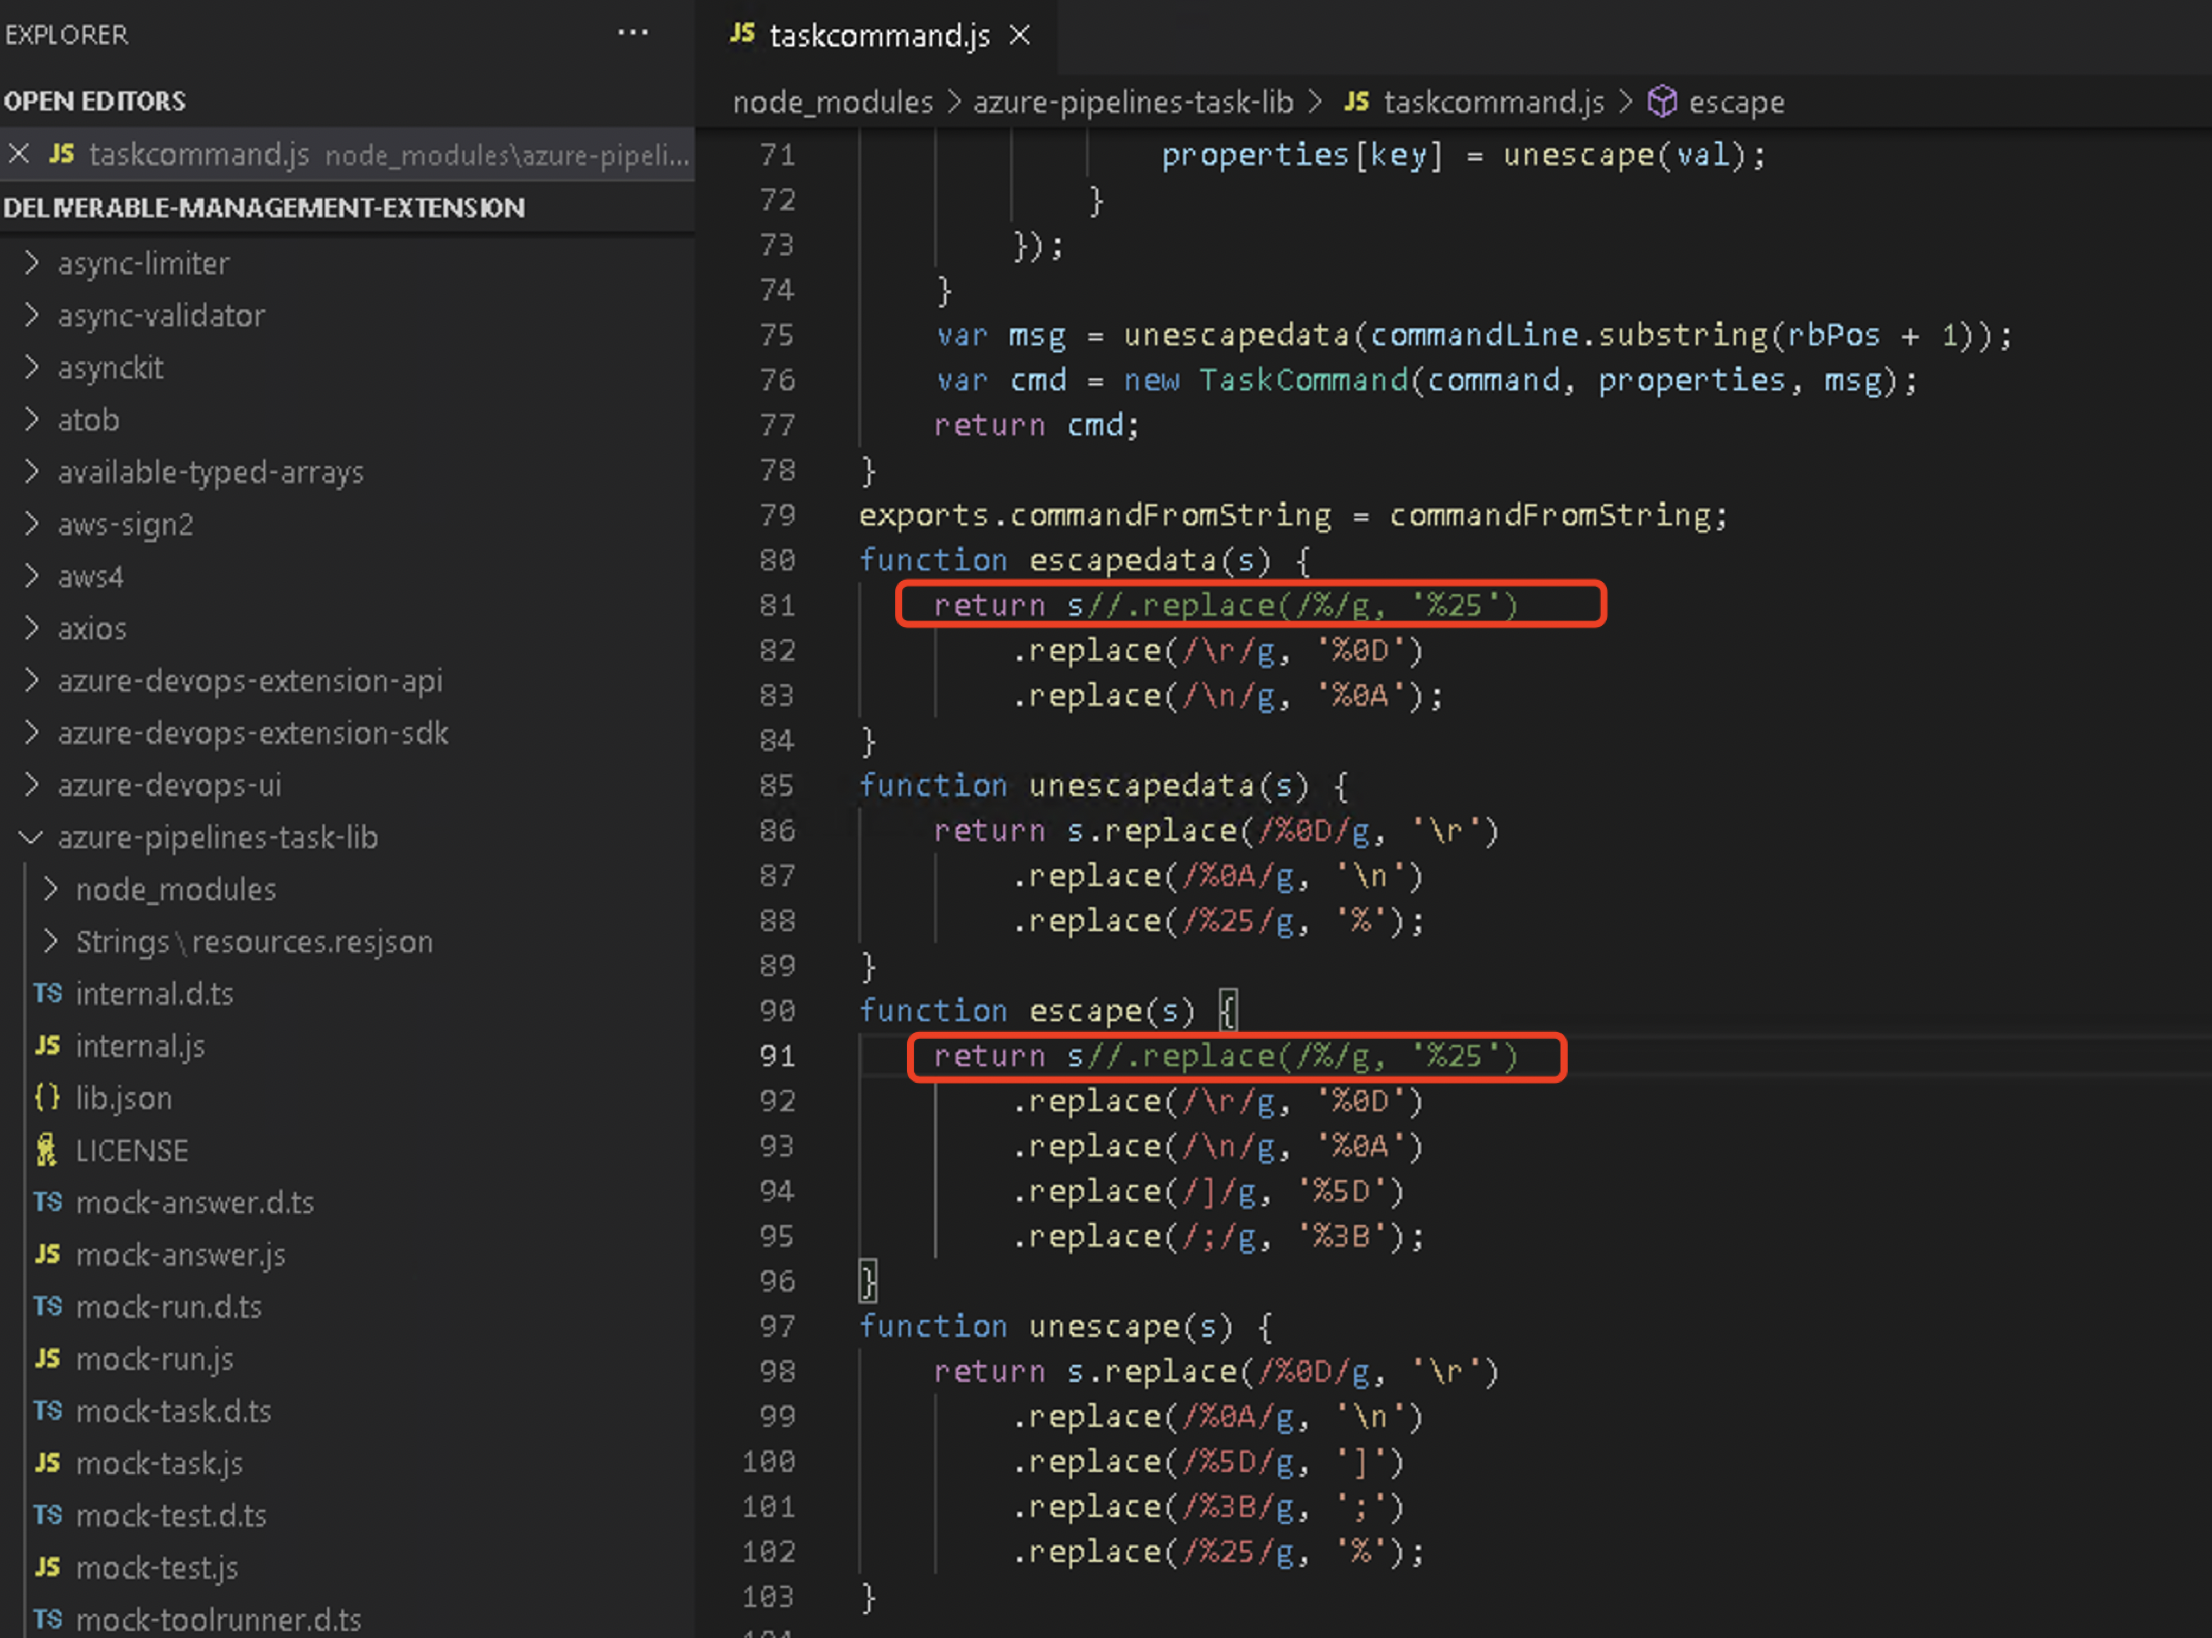
Task: Click the JS file icon in breadcrumb
Action: click(x=1356, y=101)
